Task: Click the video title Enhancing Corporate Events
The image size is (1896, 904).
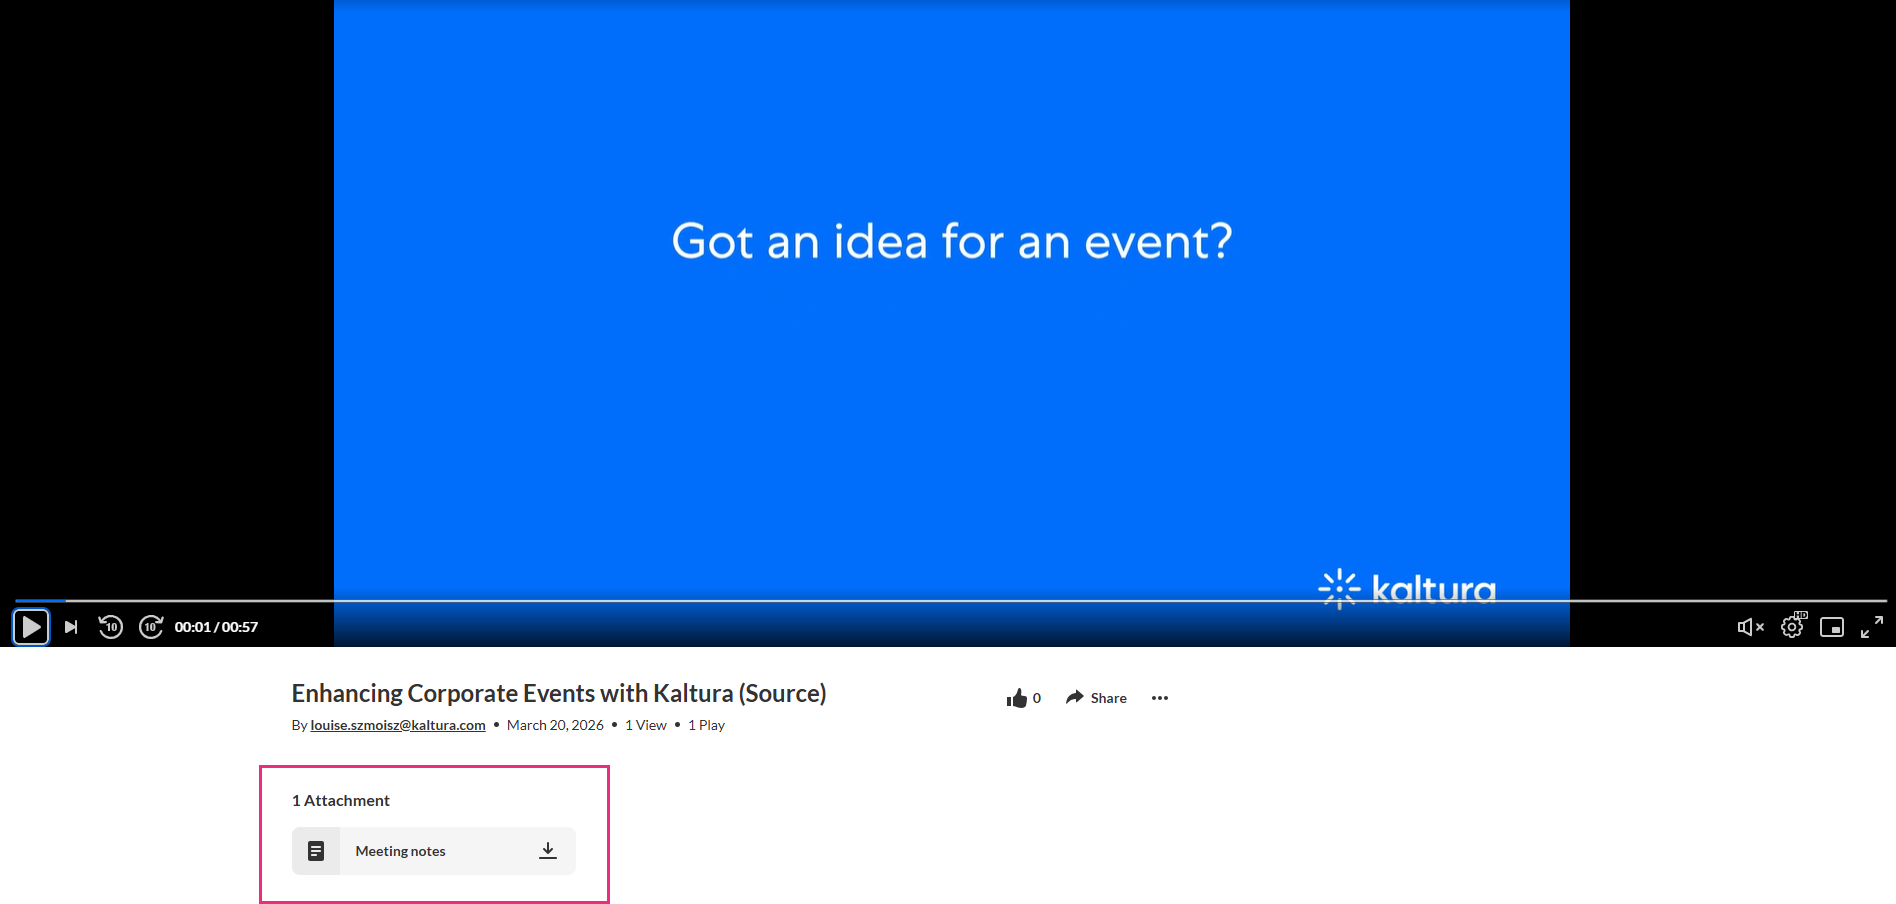Action: (559, 693)
